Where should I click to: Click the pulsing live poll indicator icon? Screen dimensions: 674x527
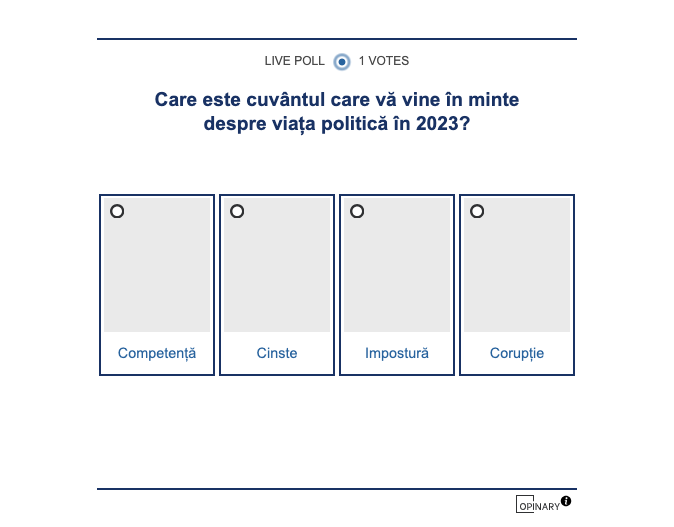342,61
